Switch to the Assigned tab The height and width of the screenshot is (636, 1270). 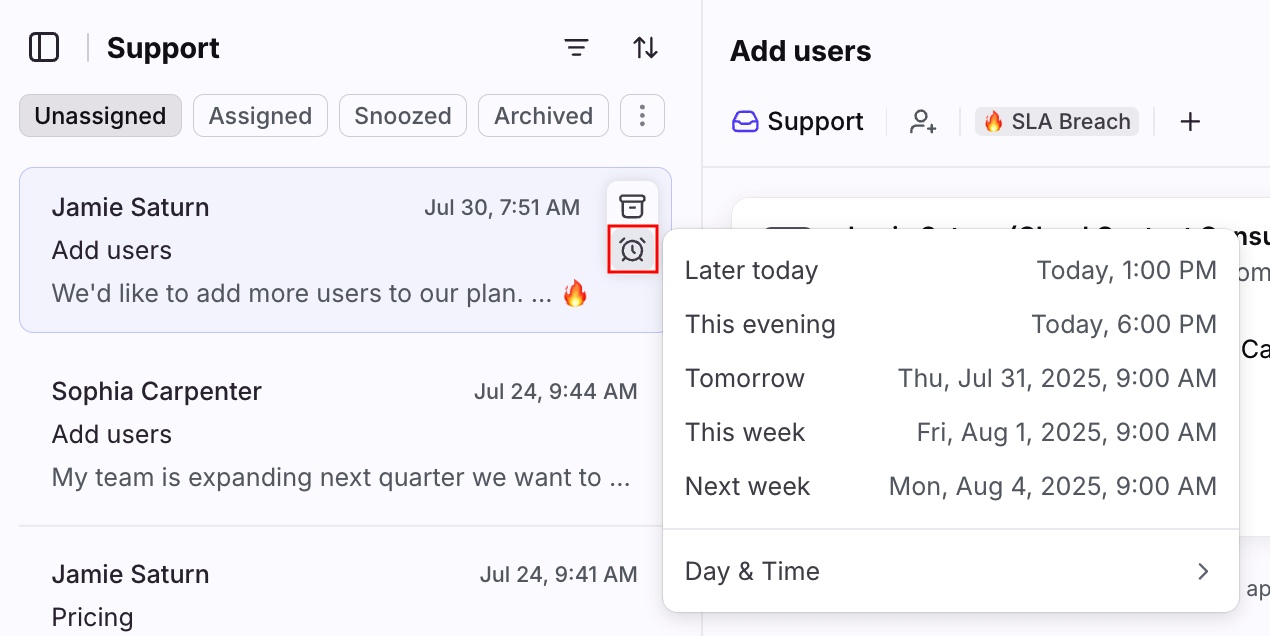tap(260, 116)
